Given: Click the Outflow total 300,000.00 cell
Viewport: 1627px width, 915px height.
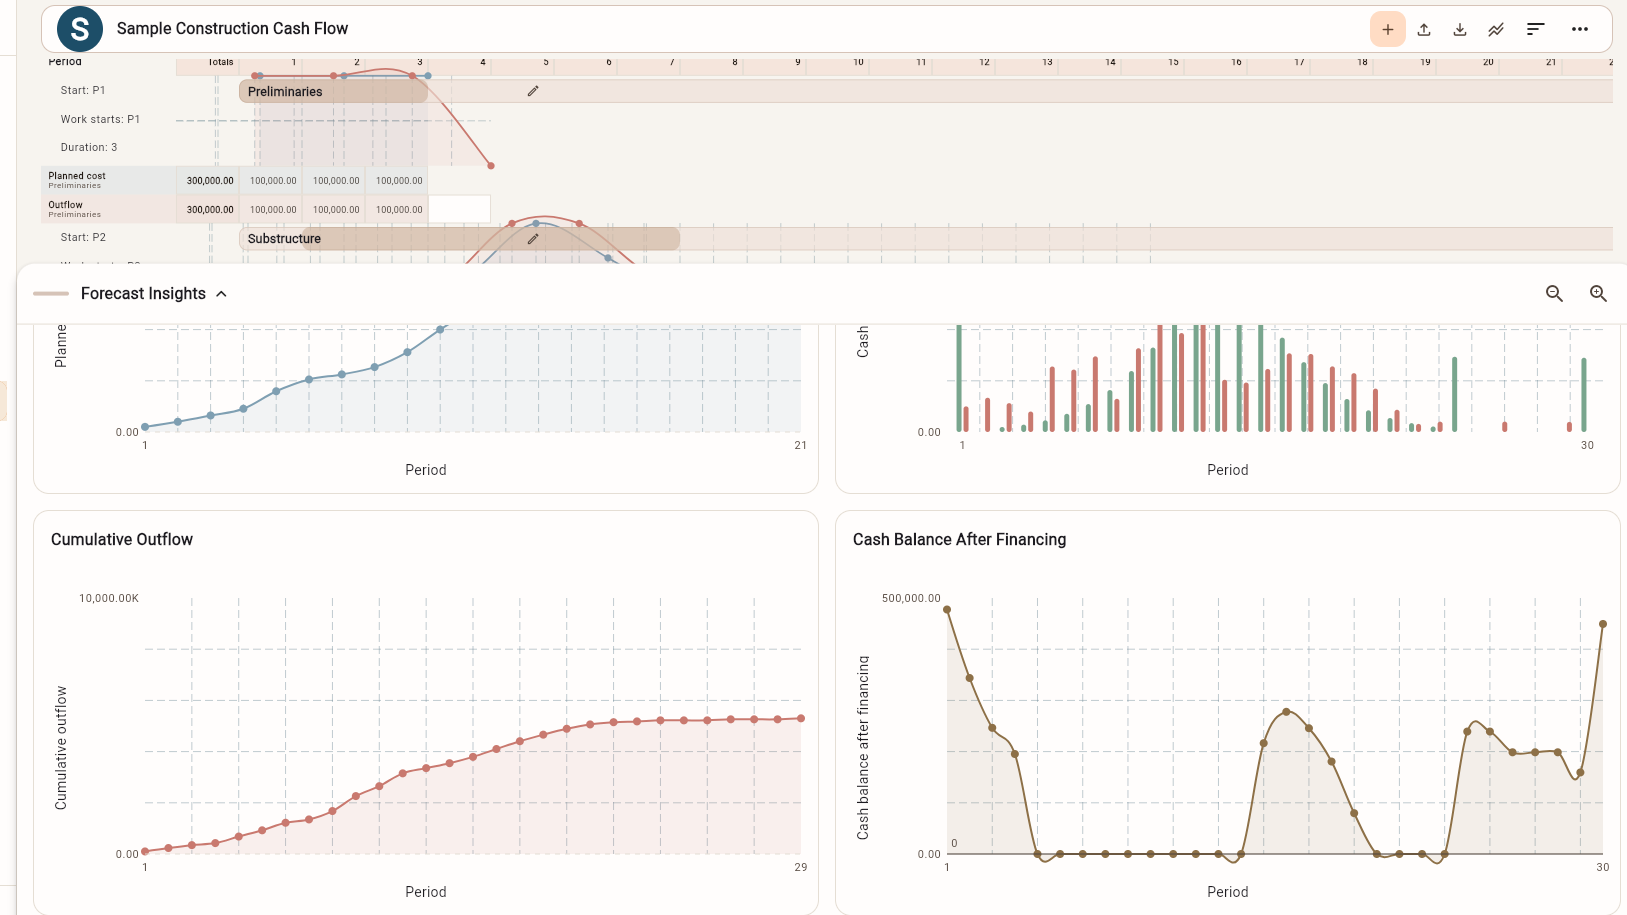Looking at the screenshot, I should pyautogui.click(x=210, y=210).
